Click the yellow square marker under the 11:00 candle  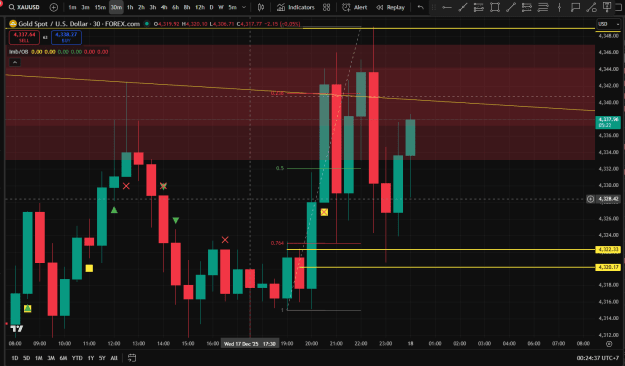(89, 268)
